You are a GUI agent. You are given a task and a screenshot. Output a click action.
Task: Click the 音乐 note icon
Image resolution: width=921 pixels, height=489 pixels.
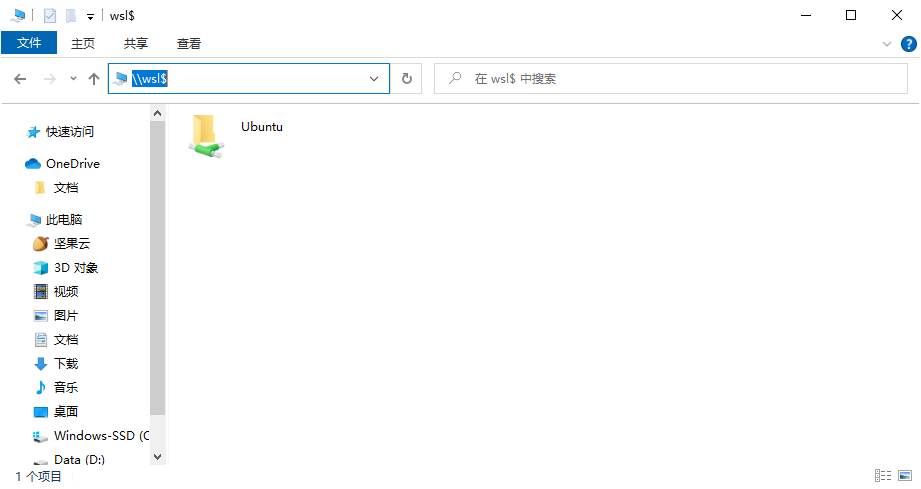click(41, 387)
